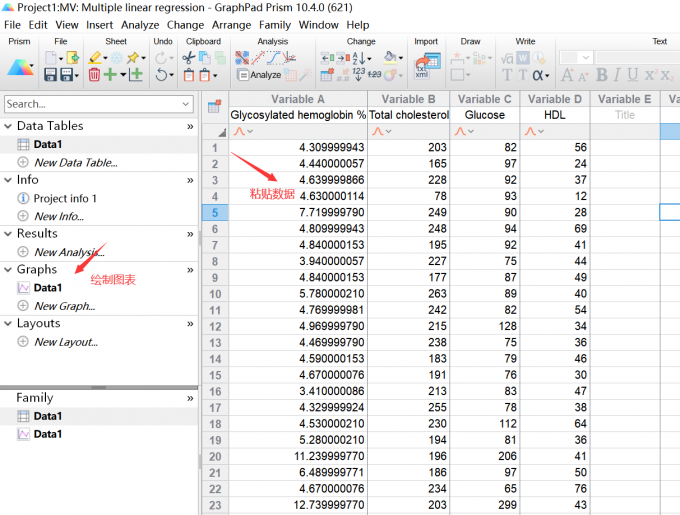
Task: Click the new graph plus icon
Action: (136, 75)
